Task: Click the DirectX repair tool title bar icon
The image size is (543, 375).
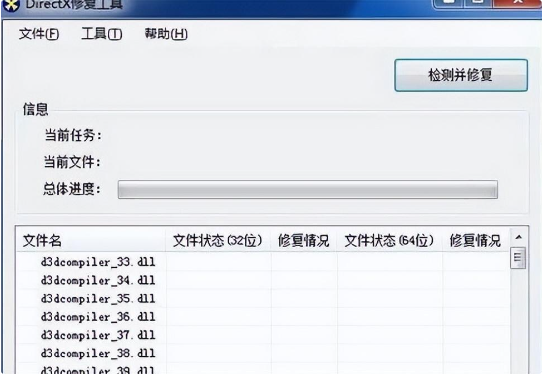Action: (11, 5)
